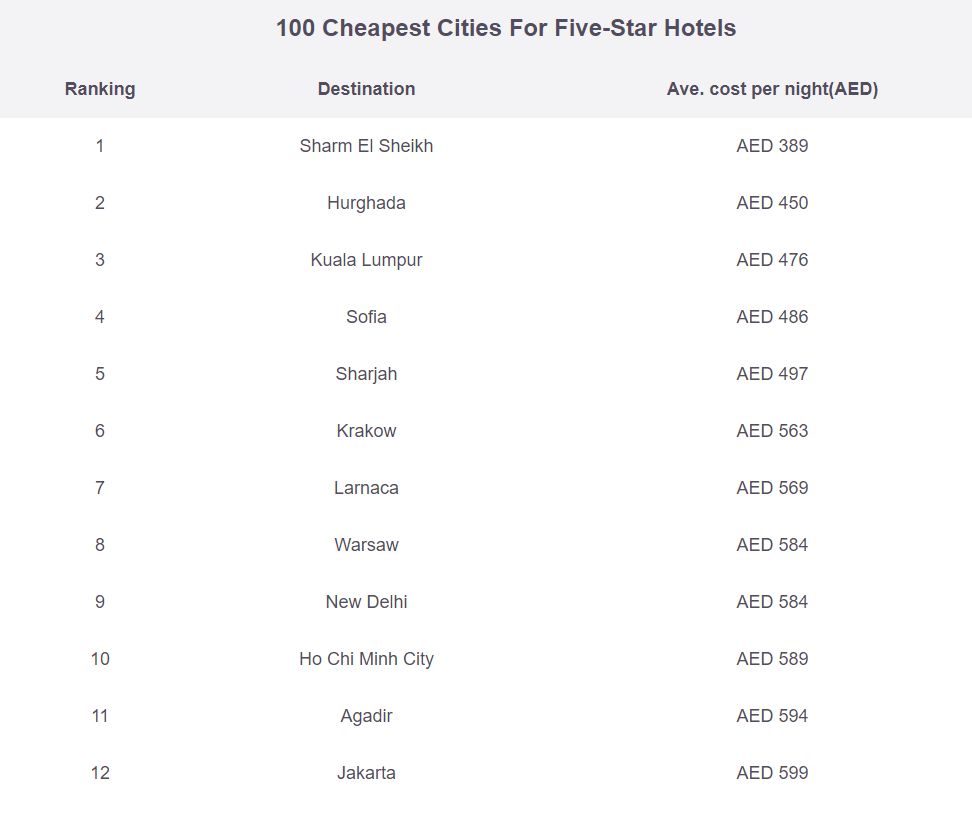This screenshot has width=972, height=813.
Task: Click the Krakow destination entry
Action: tap(366, 431)
